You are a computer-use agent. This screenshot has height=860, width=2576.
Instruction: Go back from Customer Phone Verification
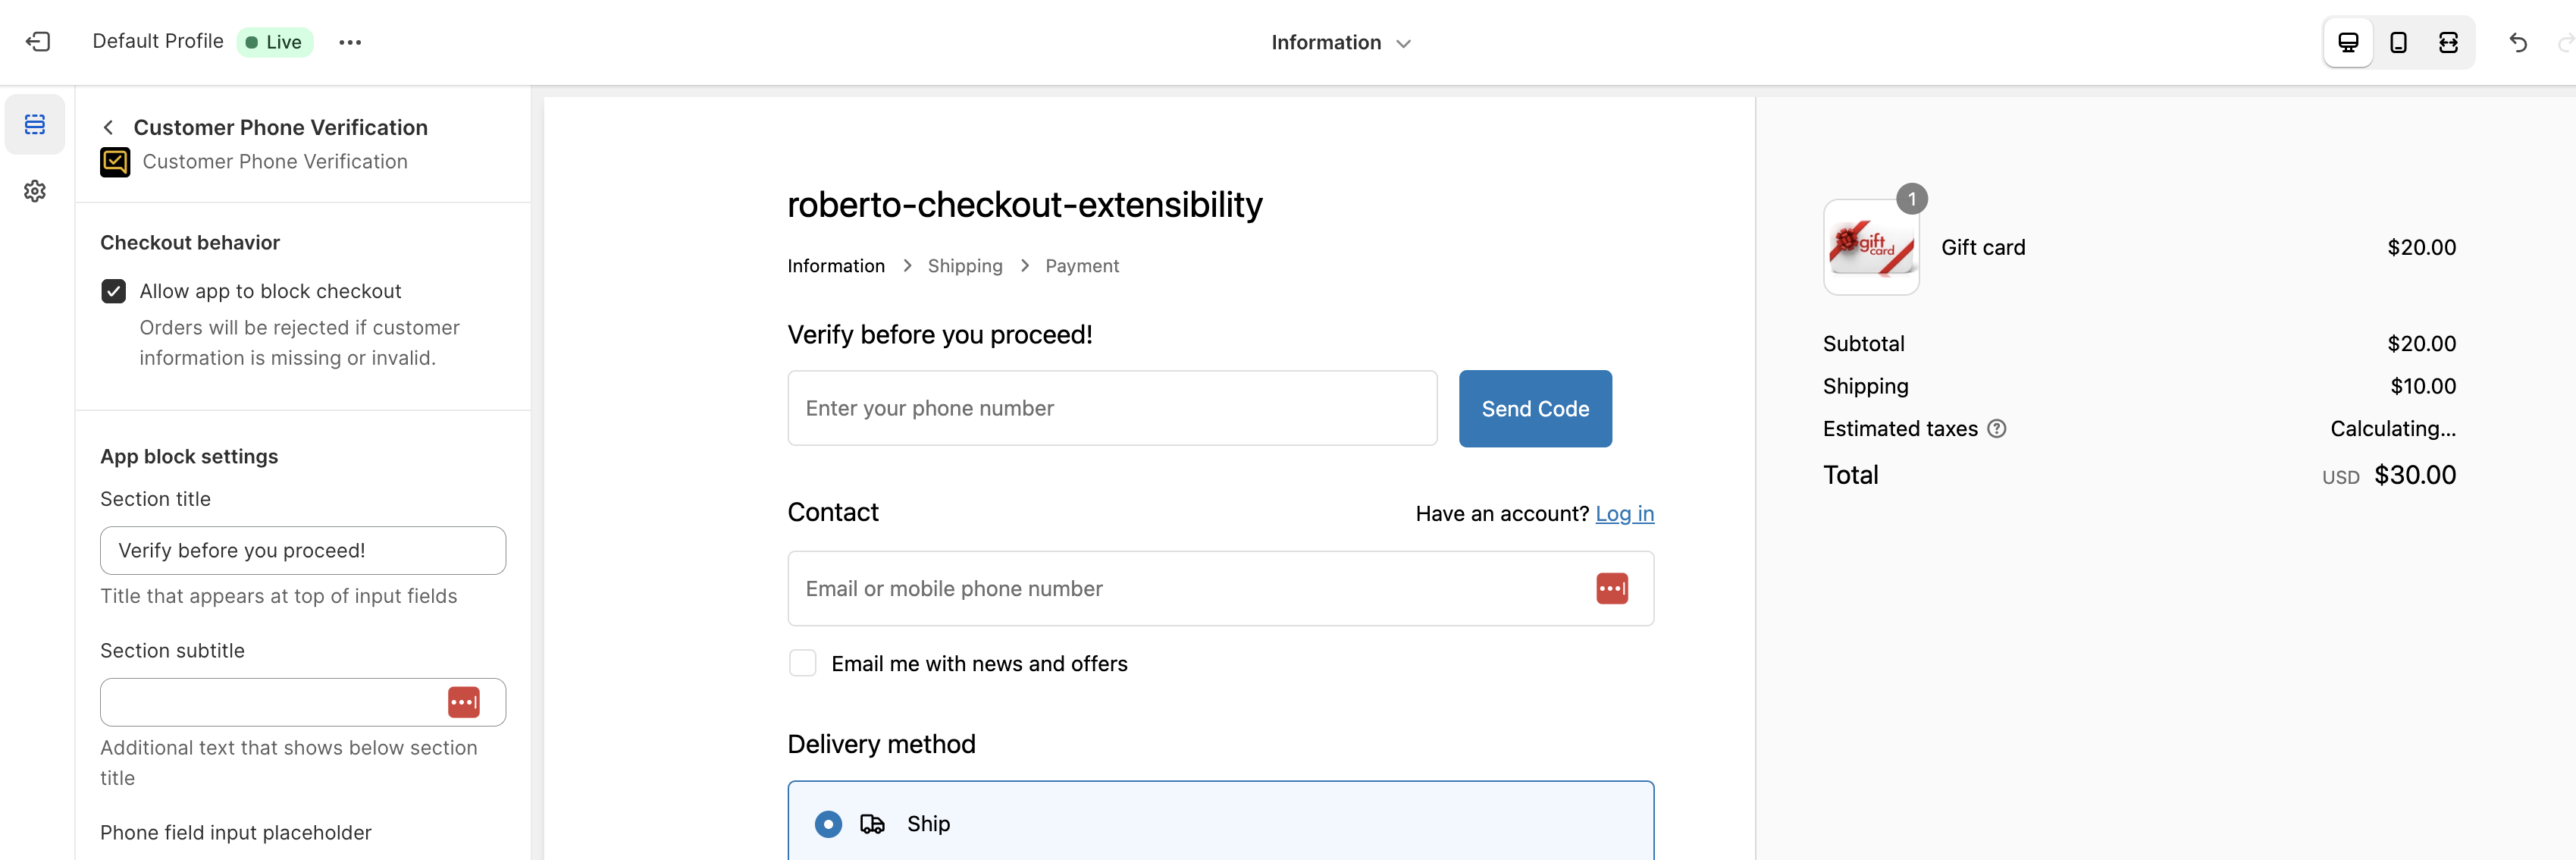point(109,127)
